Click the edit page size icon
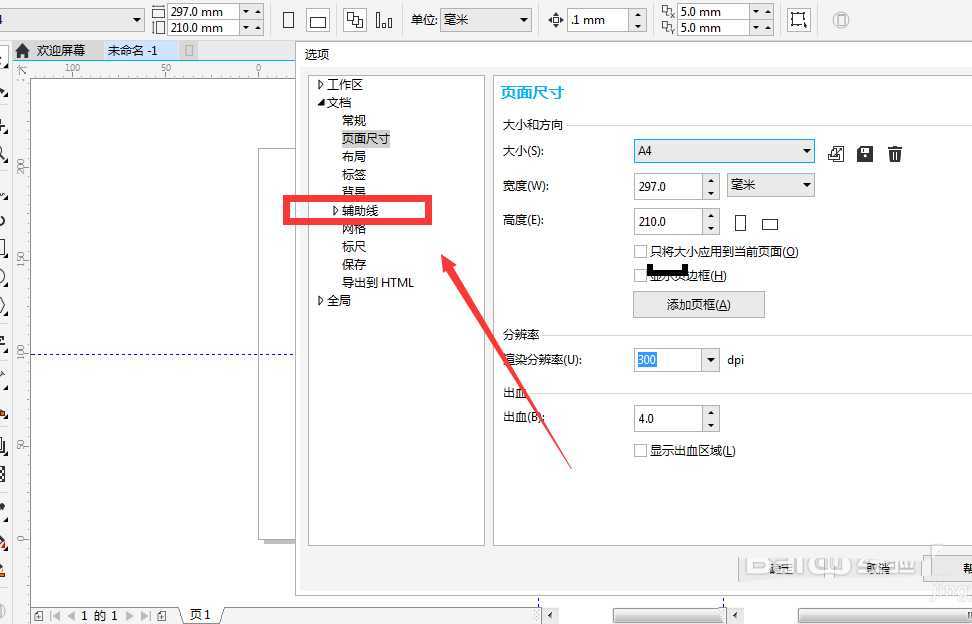The width and height of the screenshot is (972, 624). click(x=836, y=153)
